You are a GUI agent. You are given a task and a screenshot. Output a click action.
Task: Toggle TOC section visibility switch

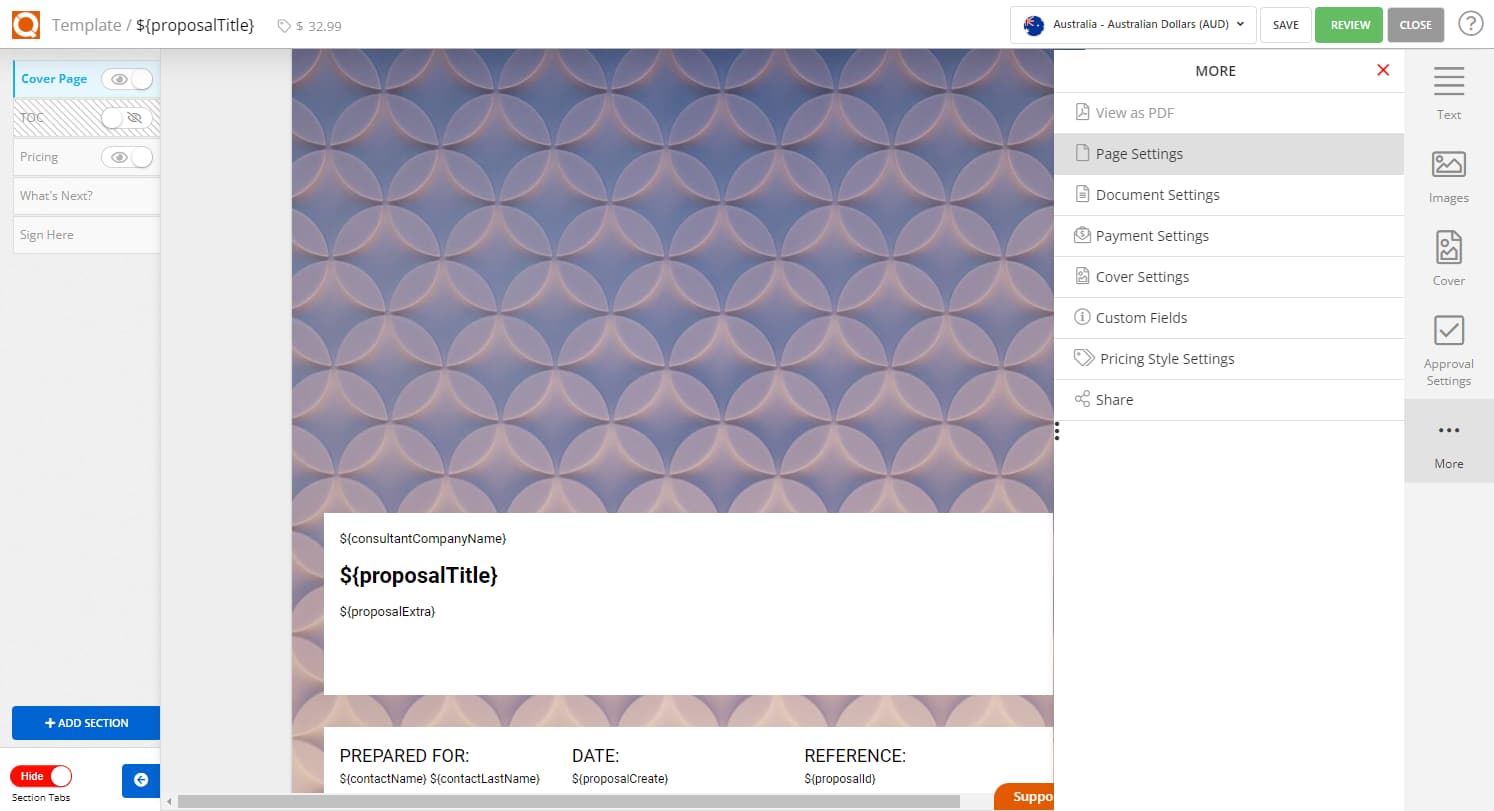pyautogui.click(x=126, y=118)
